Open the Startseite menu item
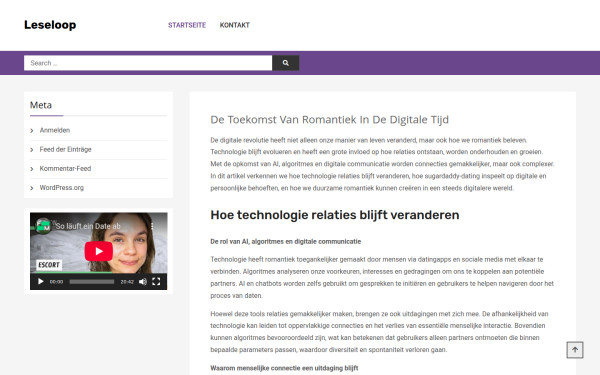 click(187, 25)
